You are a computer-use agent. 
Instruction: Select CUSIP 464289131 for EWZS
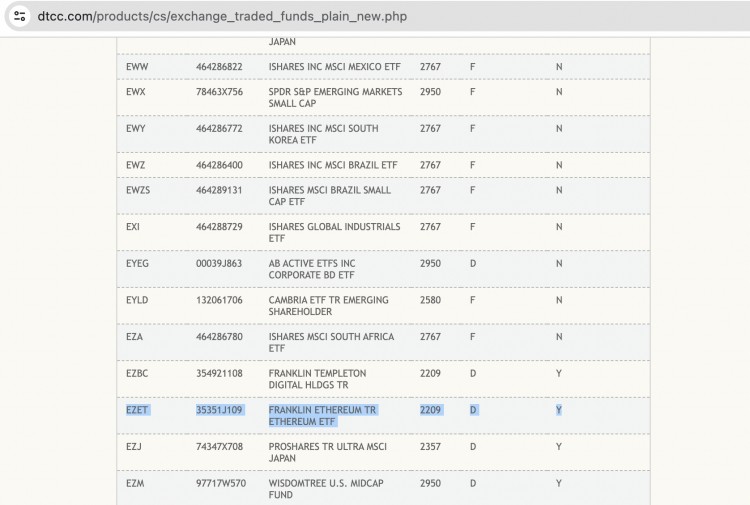(x=219, y=190)
